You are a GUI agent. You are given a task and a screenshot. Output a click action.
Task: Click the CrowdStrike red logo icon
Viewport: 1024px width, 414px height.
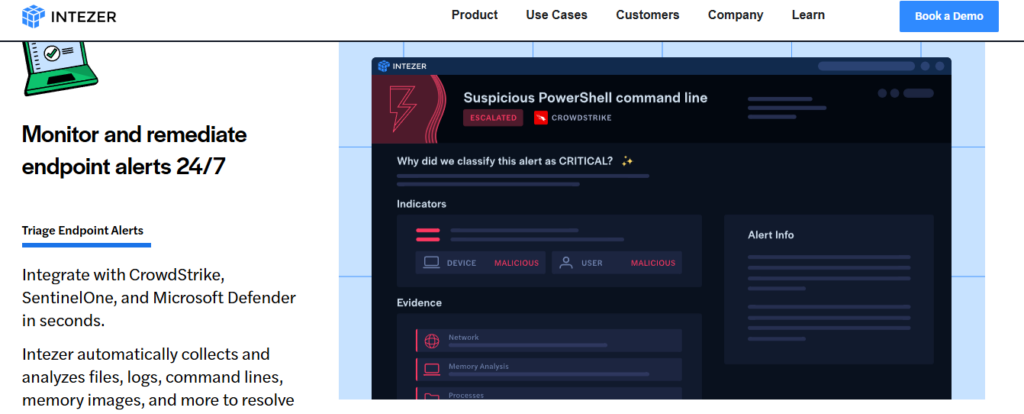click(541, 118)
